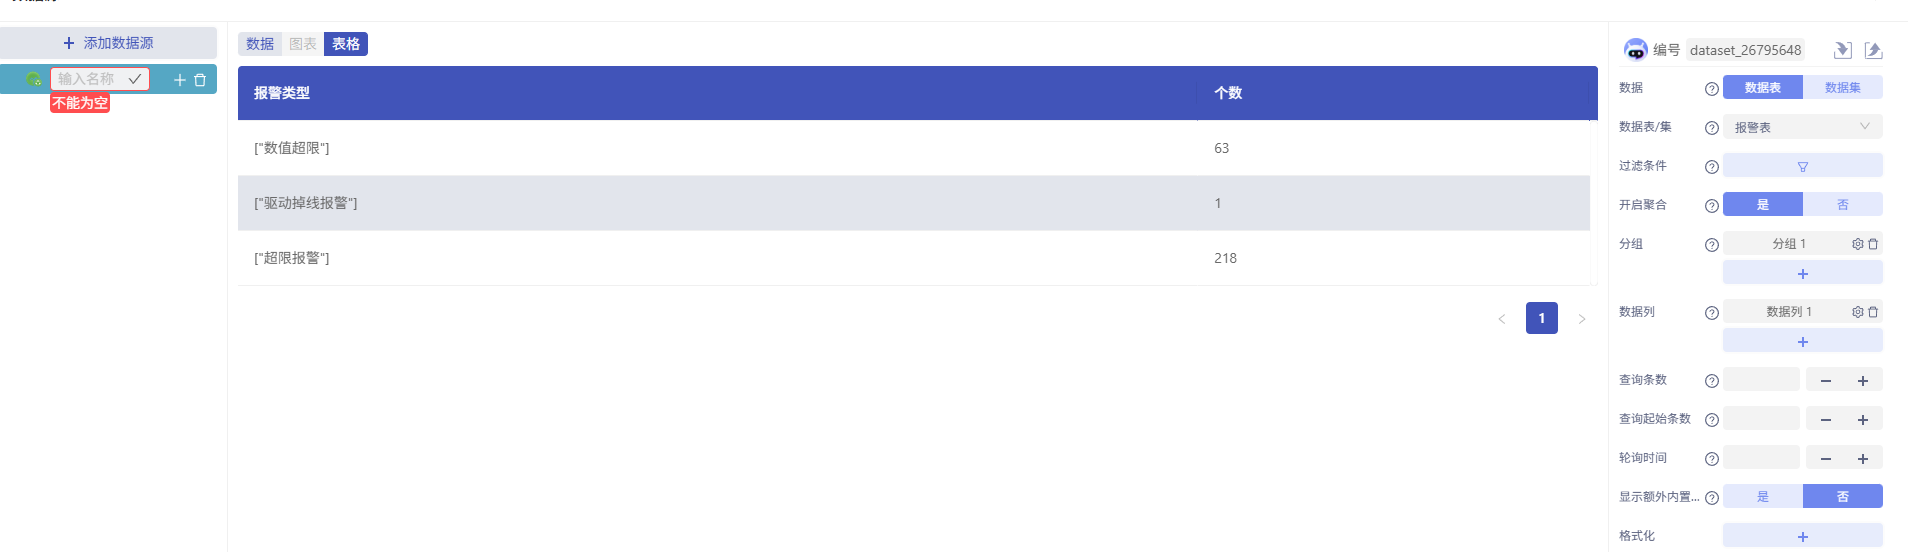1908x552 pixels.
Task: Delete the data source via trash icon
Action: pos(200,80)
